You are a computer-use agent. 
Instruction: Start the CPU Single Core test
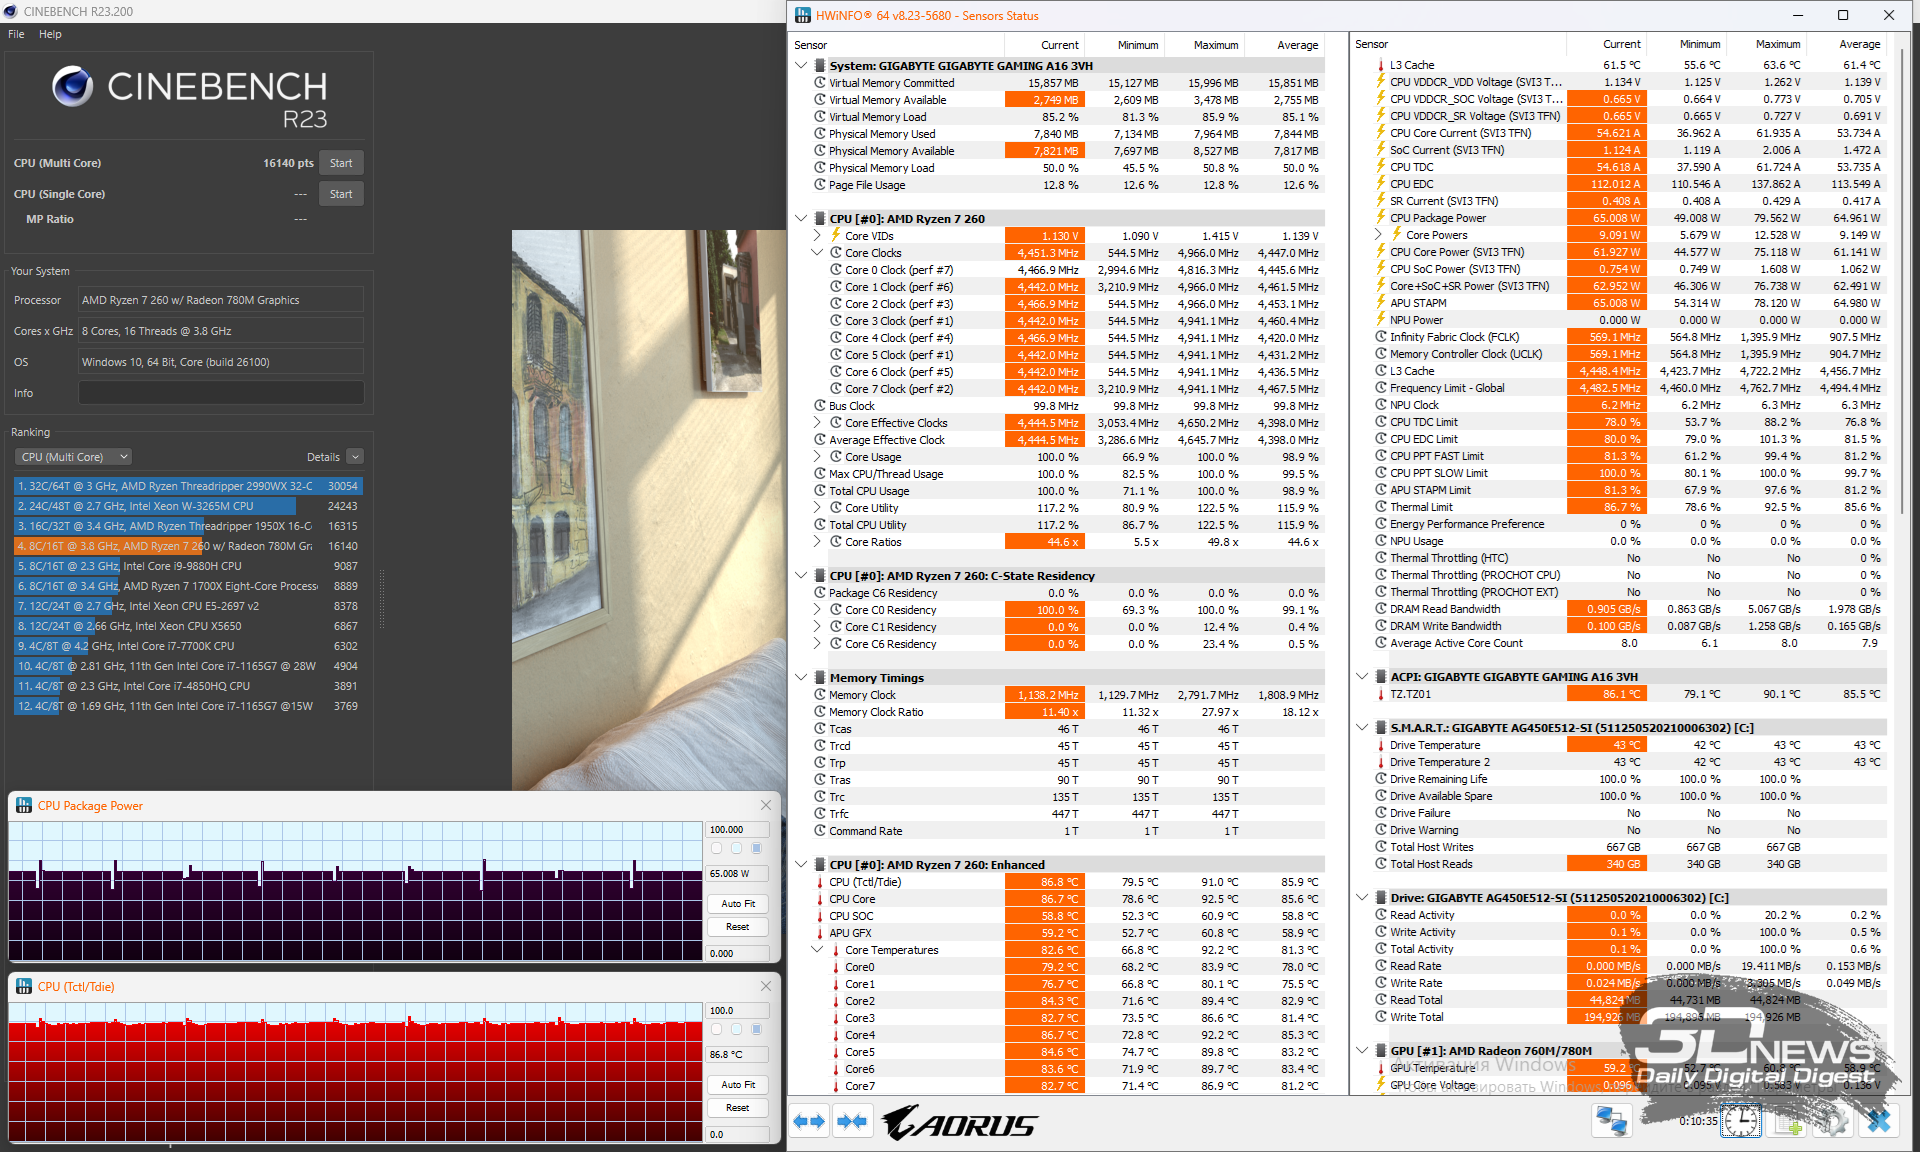pos(341,194)
